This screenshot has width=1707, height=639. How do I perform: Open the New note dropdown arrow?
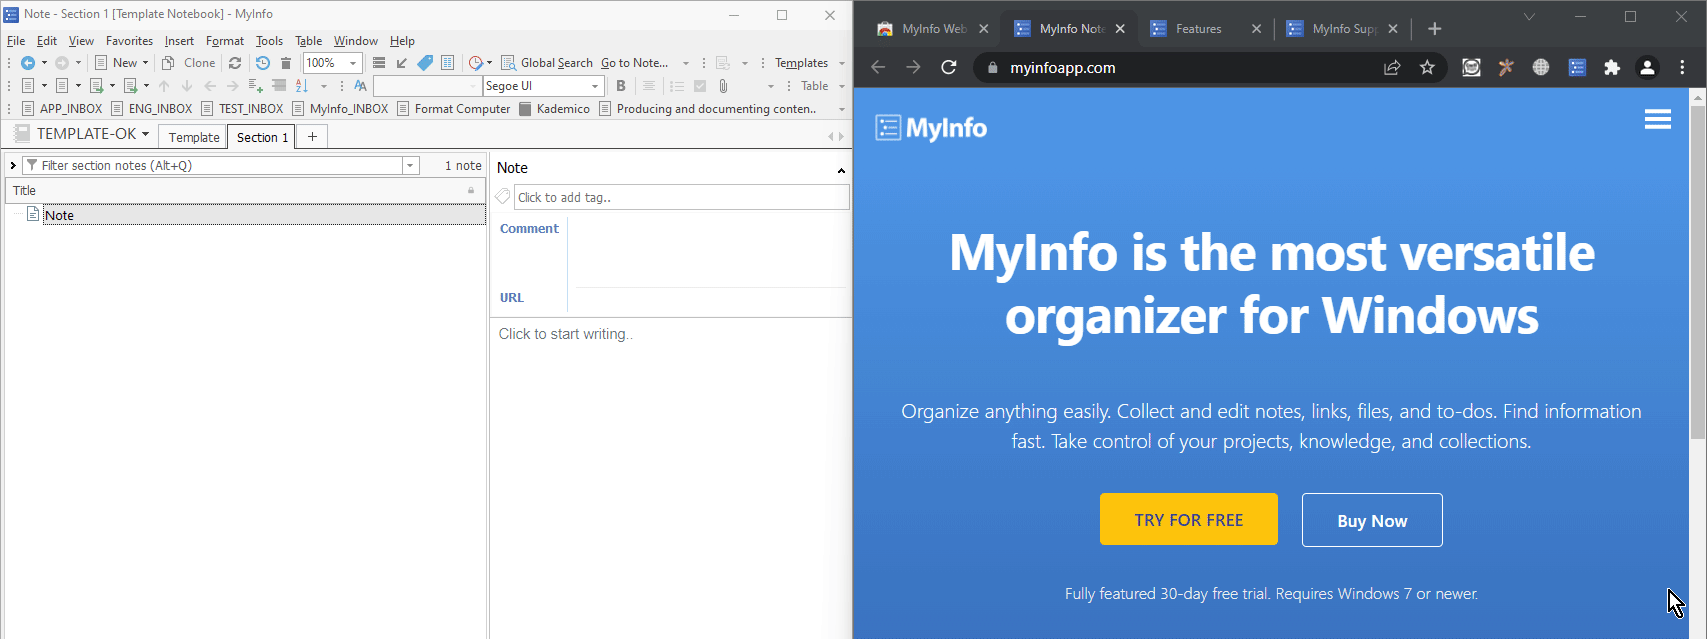coord(145,63)
